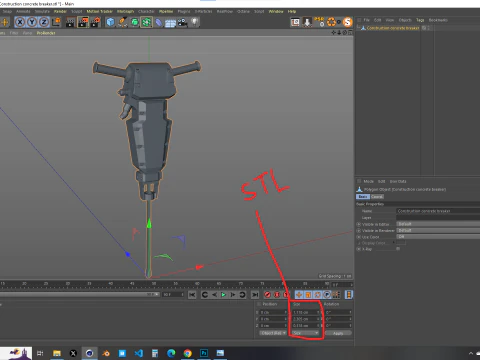This screenshot has width=480, height=360.
Task: Go to next key button
Action: coord(242,295)
